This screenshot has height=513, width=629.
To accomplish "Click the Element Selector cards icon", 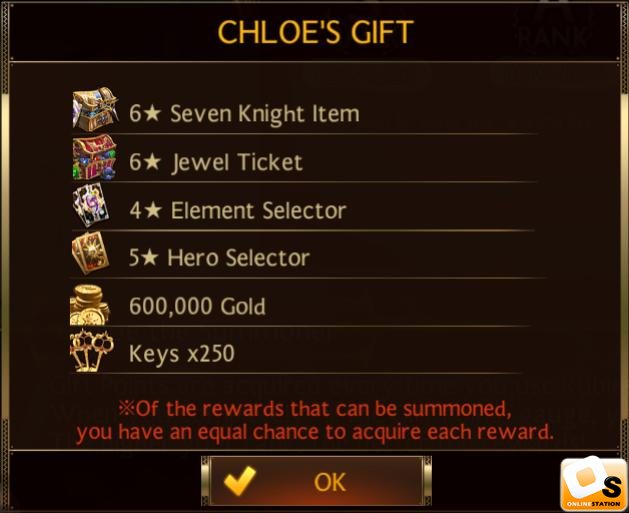I will (x=91, y=205).
